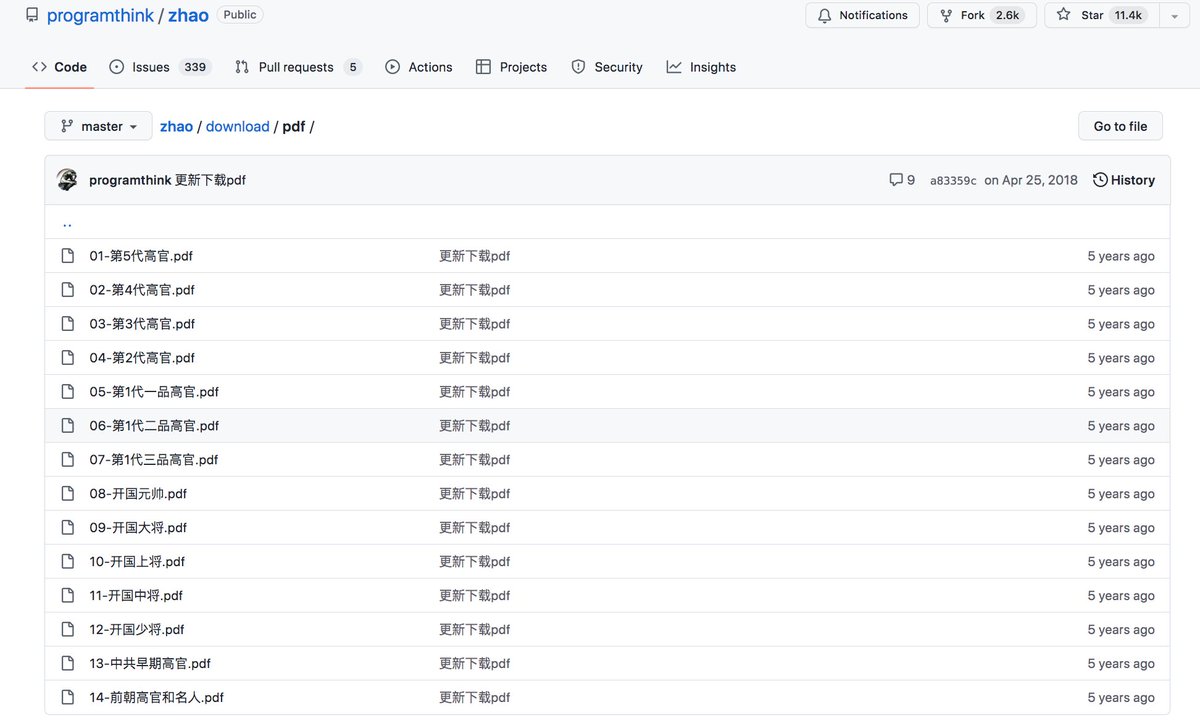1200x723 pixels.
Task: Open file 04-第2代高官.pdf
Action: tap(142, 358)
